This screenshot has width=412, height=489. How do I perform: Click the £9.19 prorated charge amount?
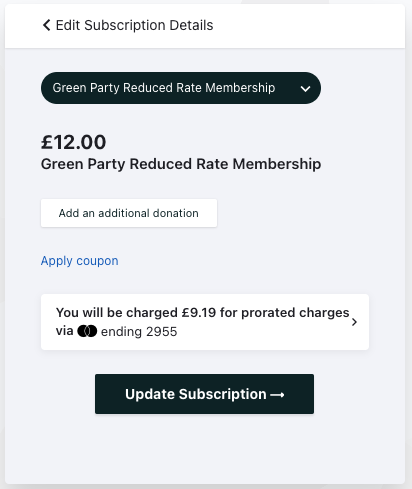pos(199,313)
